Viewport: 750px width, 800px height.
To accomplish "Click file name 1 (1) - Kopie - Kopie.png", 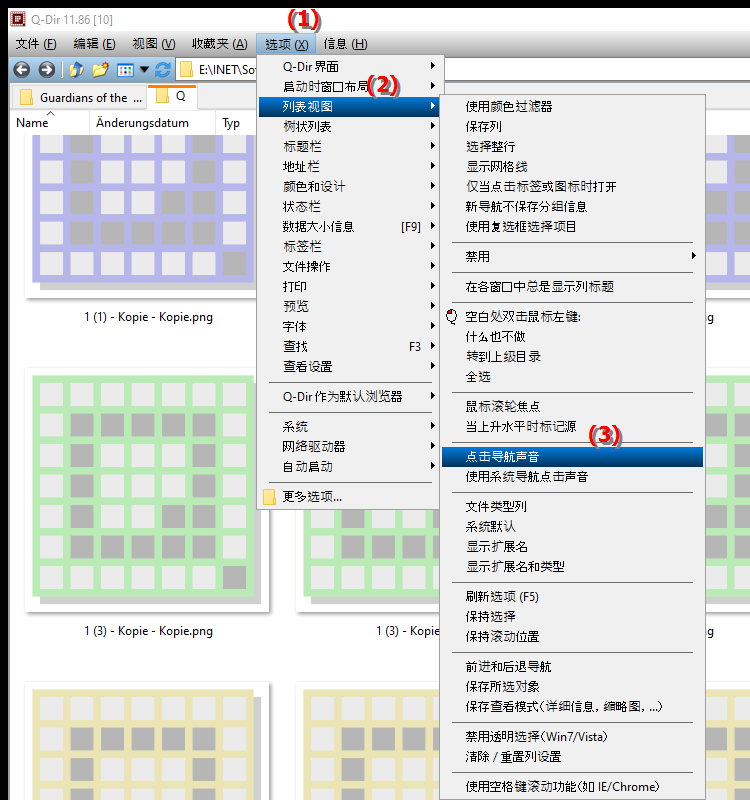I will click(x=148, y=317).
